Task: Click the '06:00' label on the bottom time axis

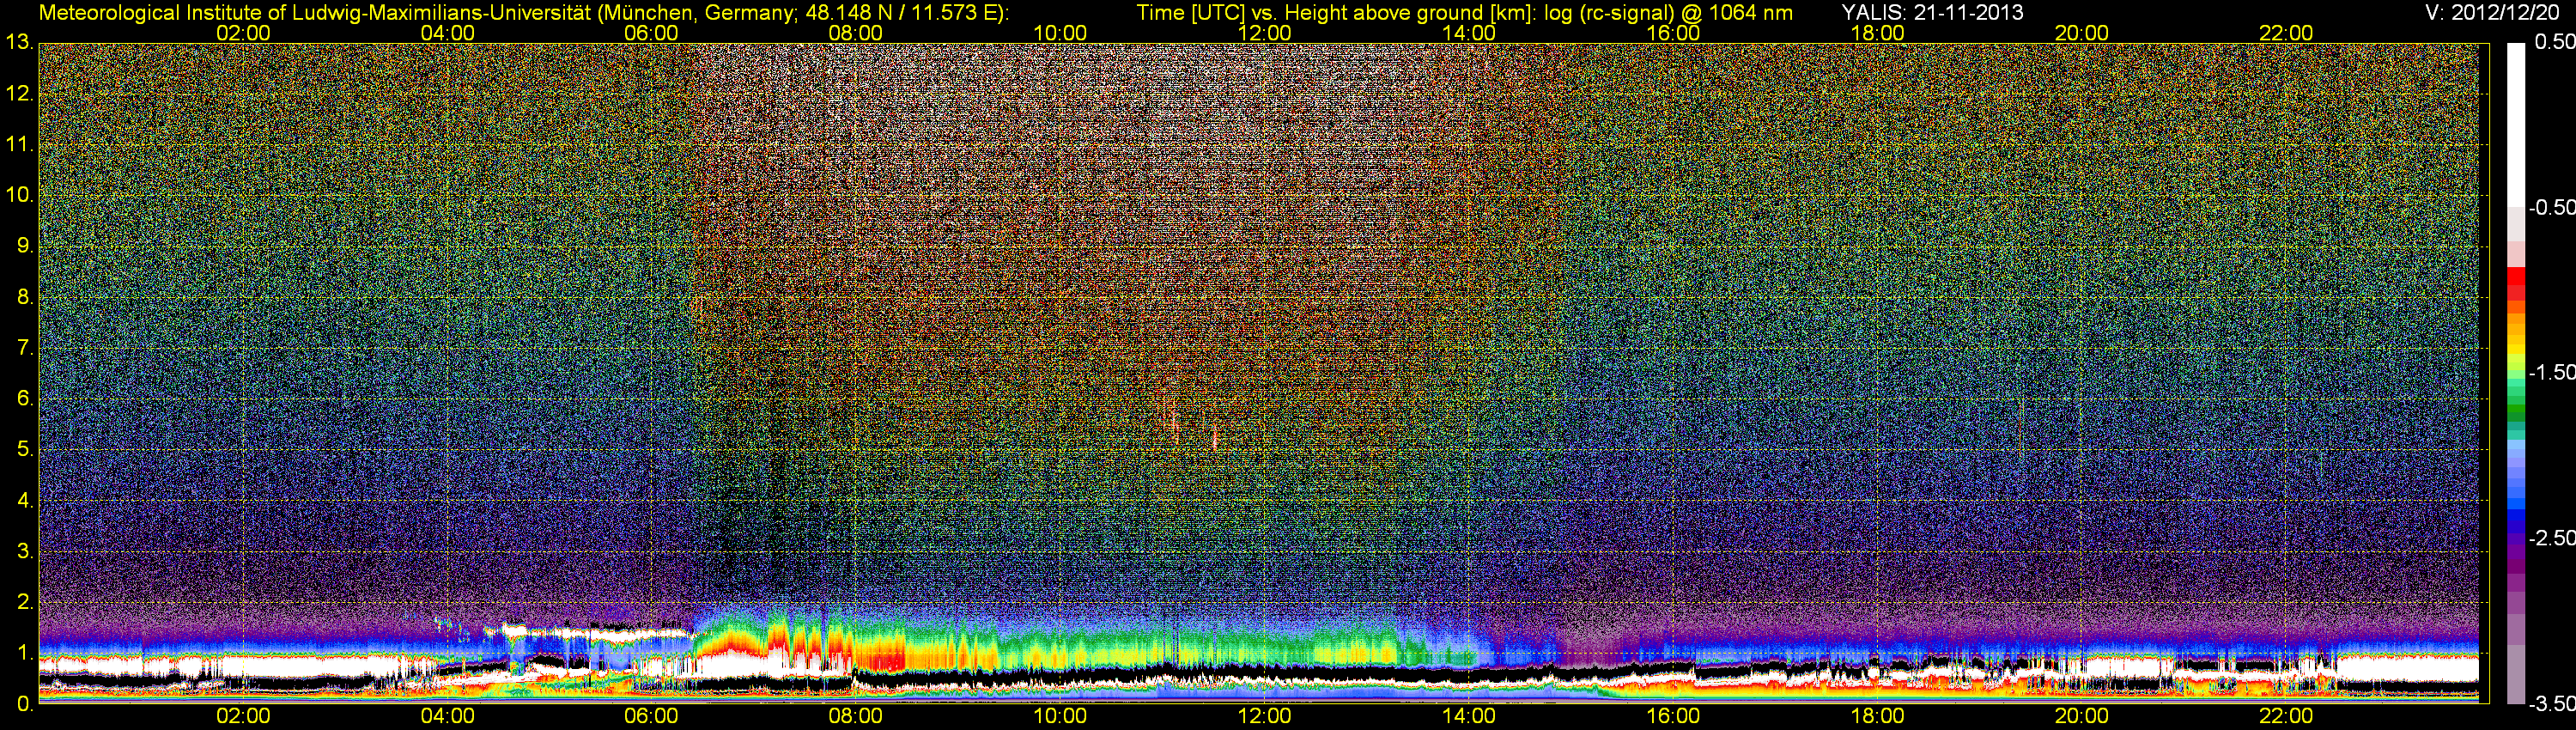Action: [x=651, y=717]
